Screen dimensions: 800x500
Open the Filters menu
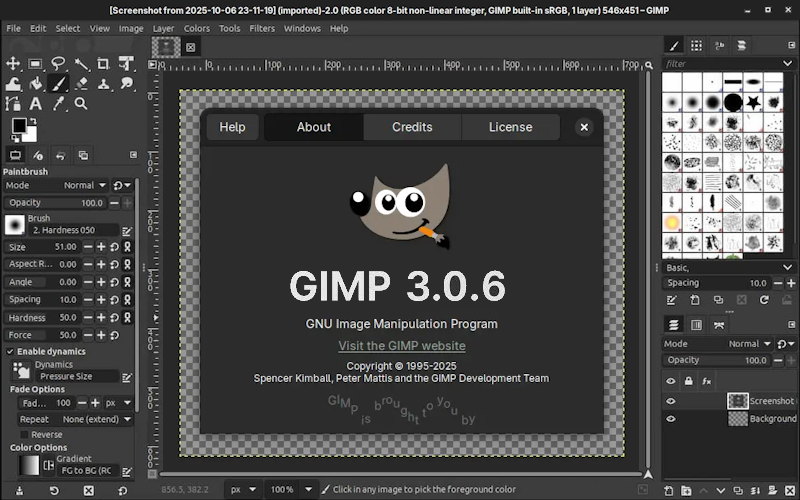[262, 28]
